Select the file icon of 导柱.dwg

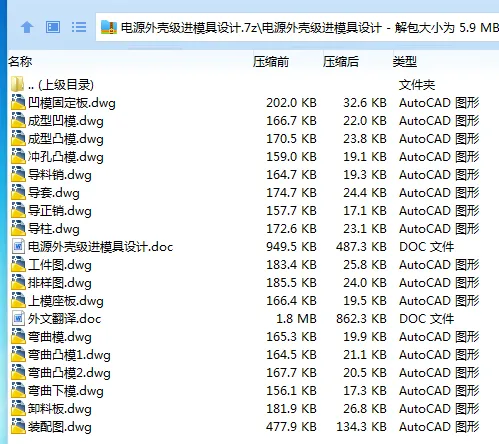click(x=18, y=228)
